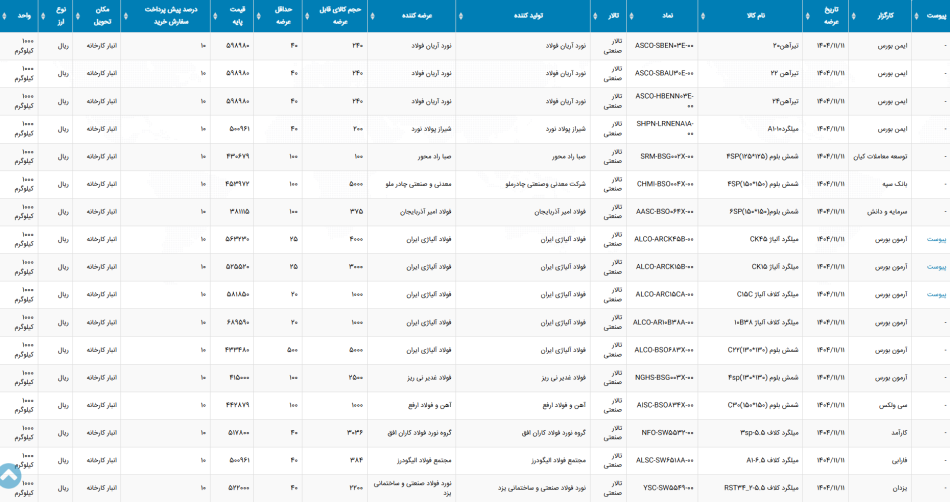950x502 pixels.
Task: Click supplier cell معدنی و صنعتی چادر ملو
Action: tap(418, 184)
